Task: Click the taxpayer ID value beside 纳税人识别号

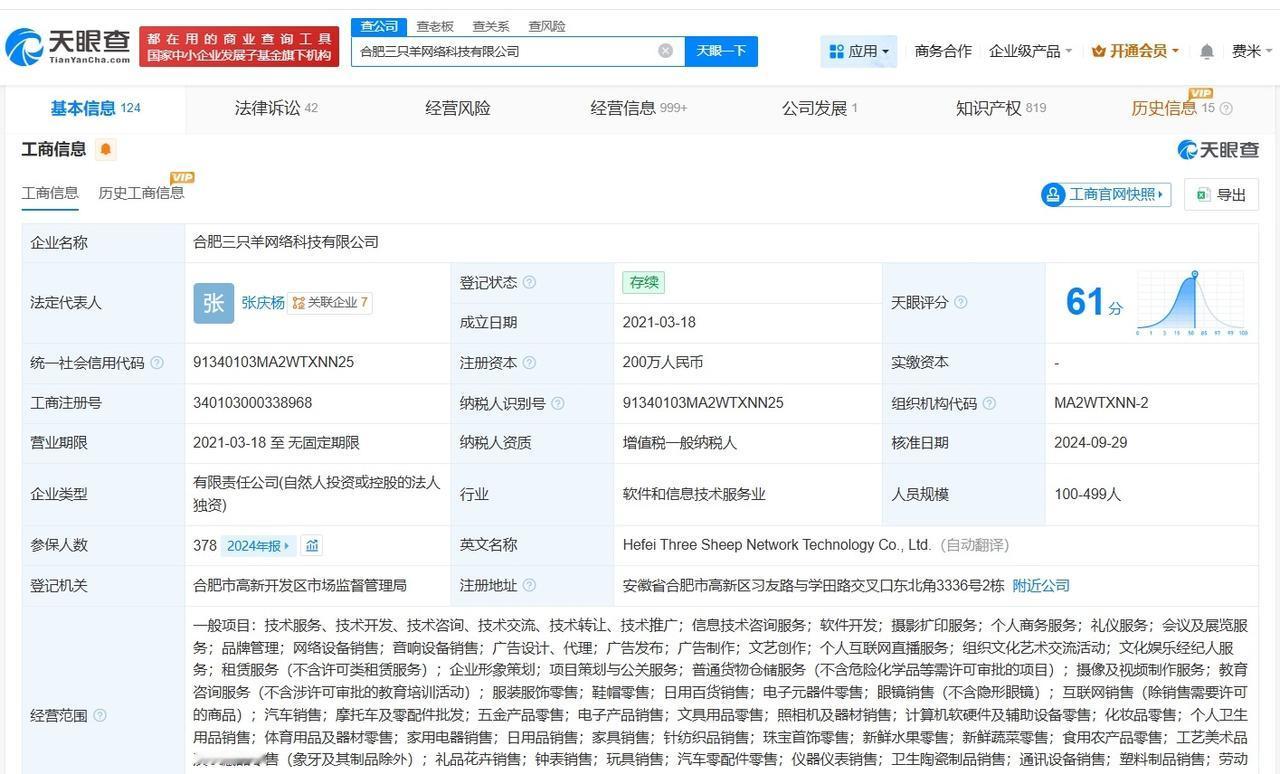Action: point(703,403)
